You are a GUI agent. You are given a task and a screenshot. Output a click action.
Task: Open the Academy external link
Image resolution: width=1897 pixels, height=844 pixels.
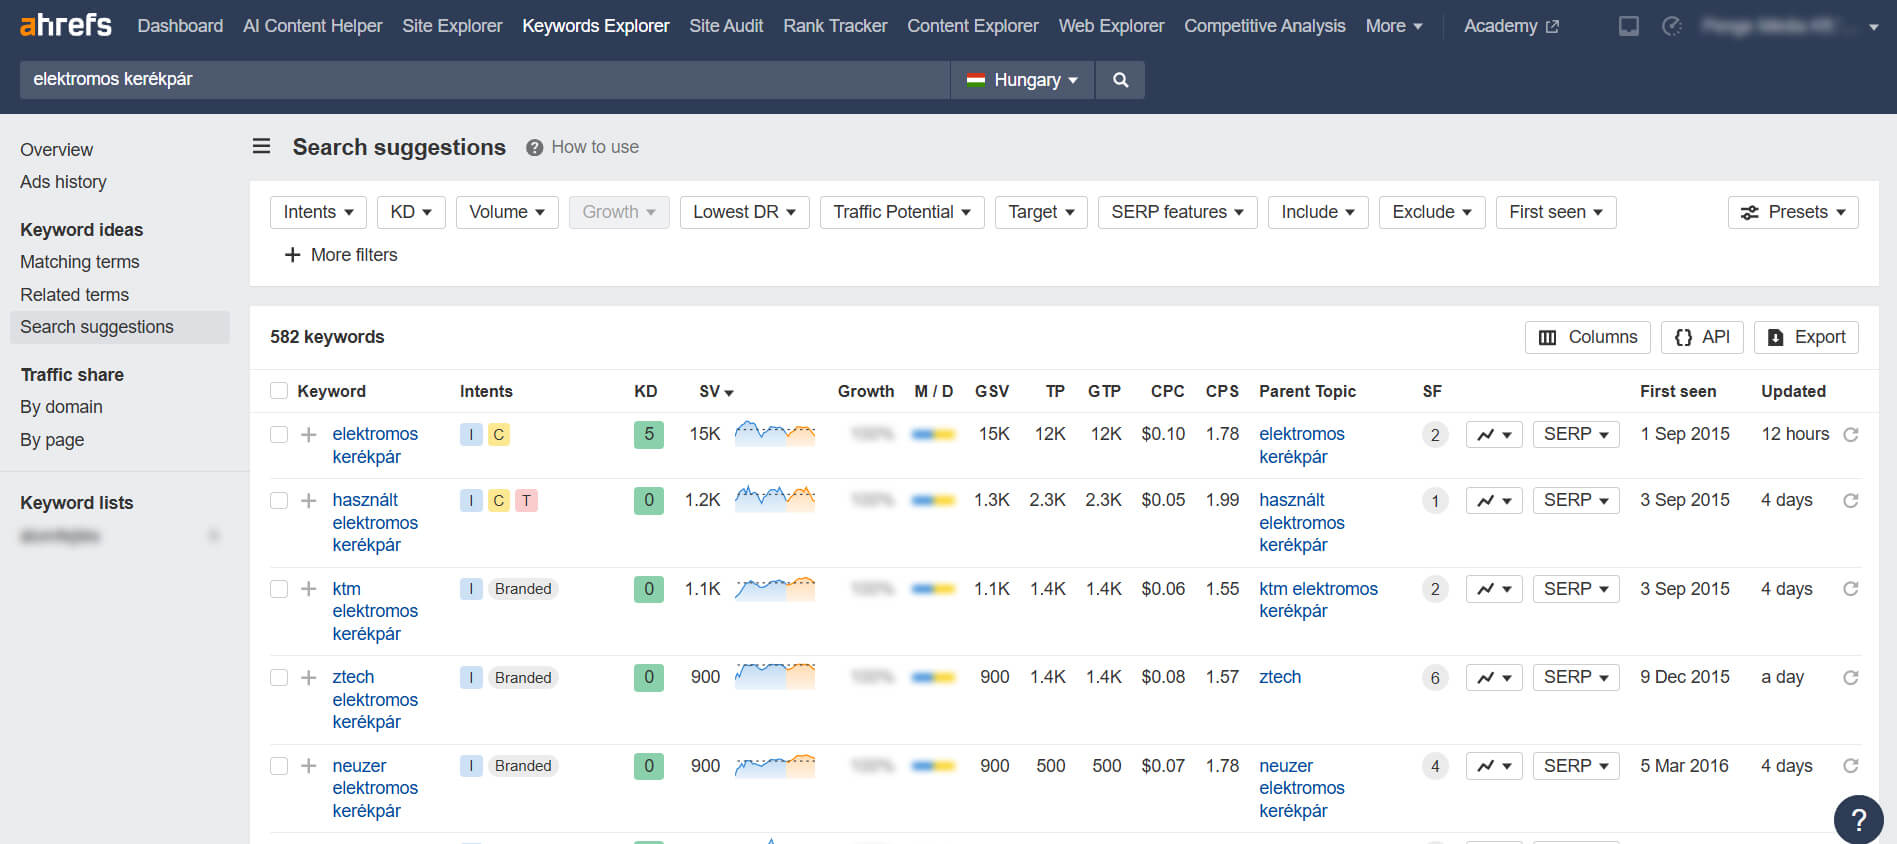point(1511,26)
